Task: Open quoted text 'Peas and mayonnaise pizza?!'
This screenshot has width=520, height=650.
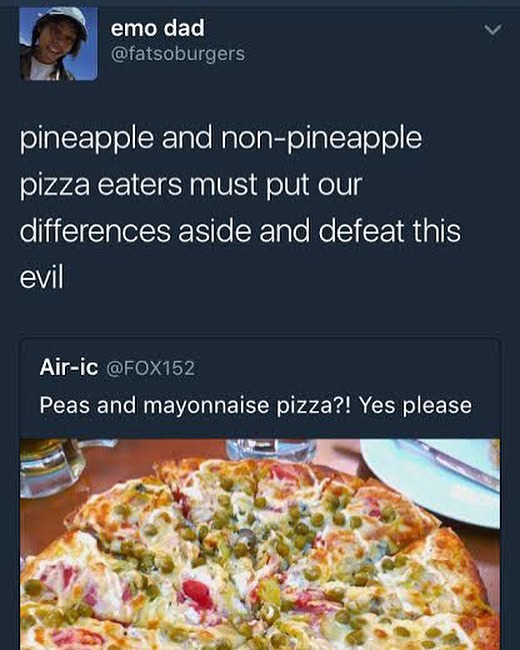Action: (195, 405)
